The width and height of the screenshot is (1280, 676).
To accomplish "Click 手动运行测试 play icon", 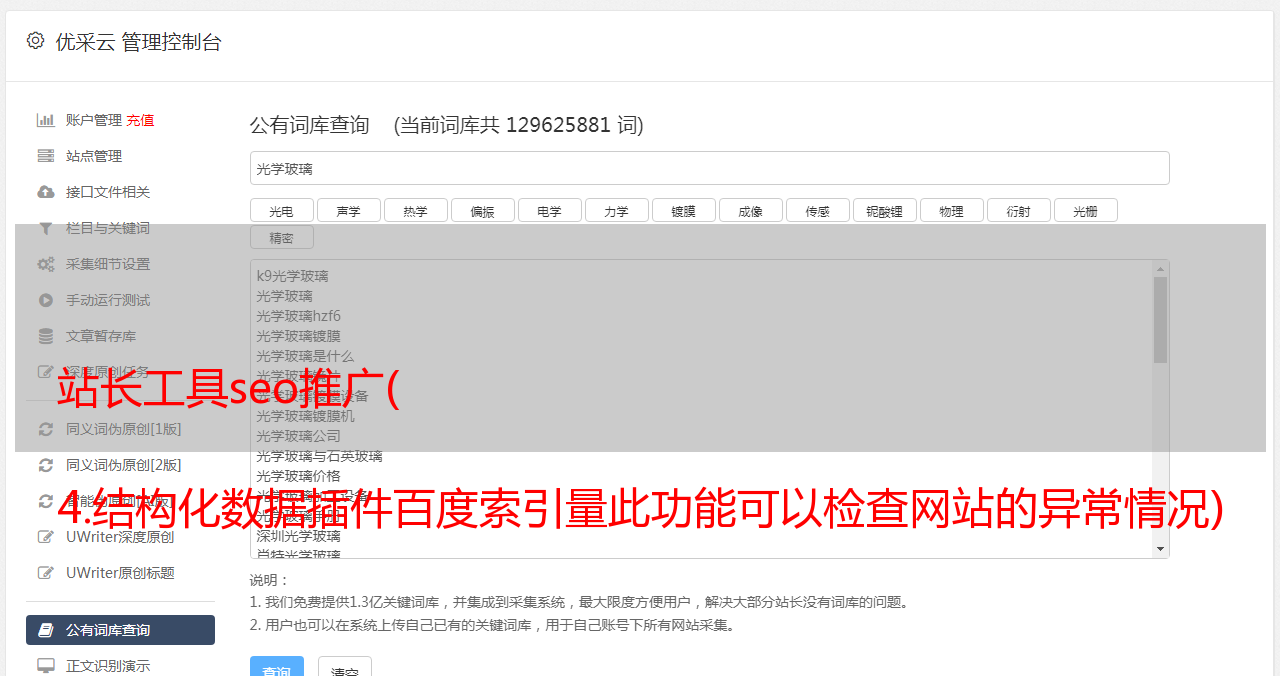I will pyautogui.click(x=46, y=300).
